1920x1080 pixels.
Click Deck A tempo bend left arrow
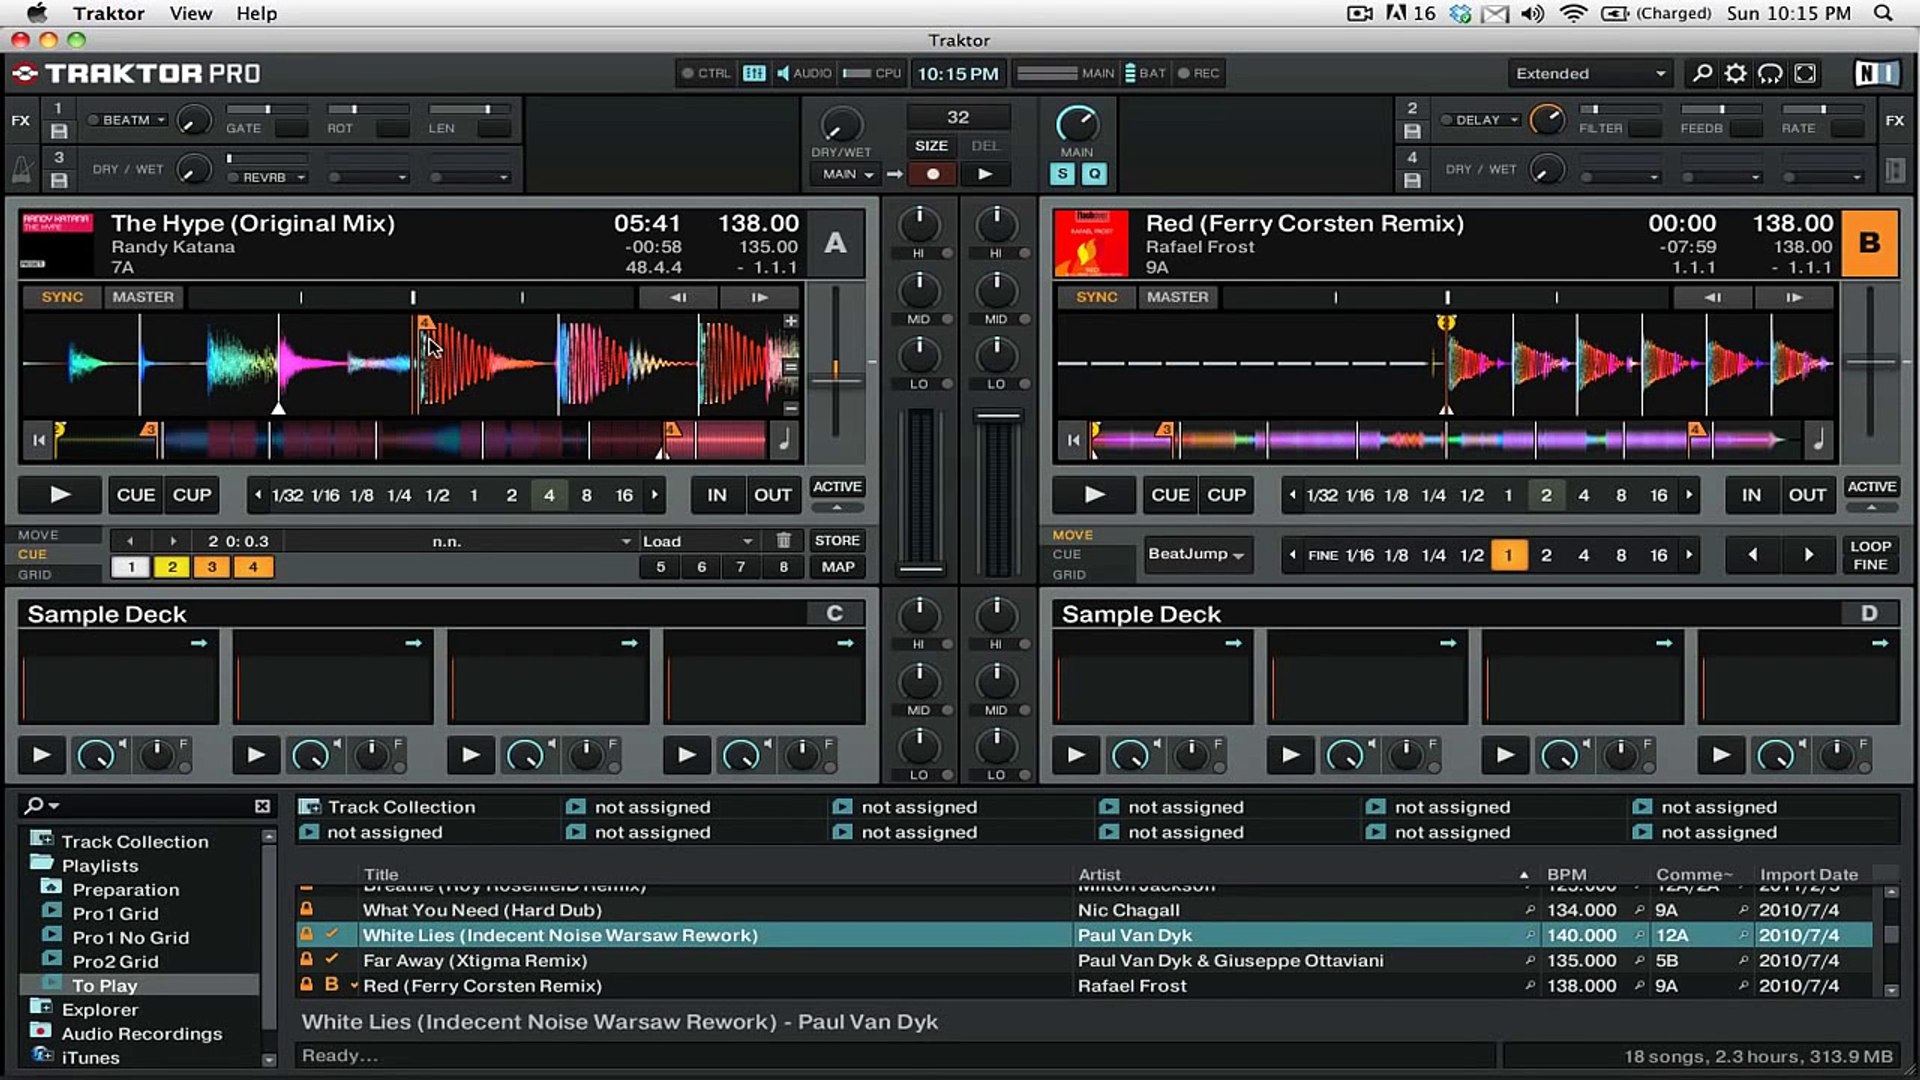pyautogui.click(x=678, y=297)
